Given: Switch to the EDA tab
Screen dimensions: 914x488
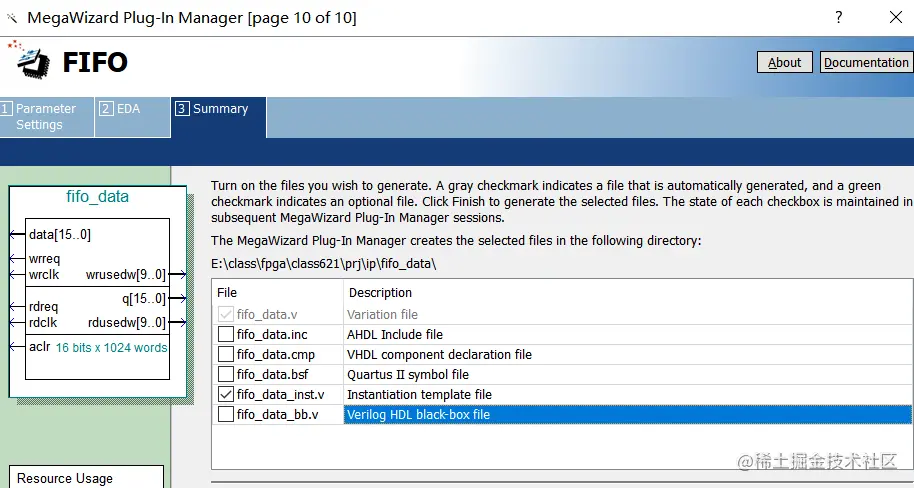Looking at the screenshot, I should tap(132, 117).
